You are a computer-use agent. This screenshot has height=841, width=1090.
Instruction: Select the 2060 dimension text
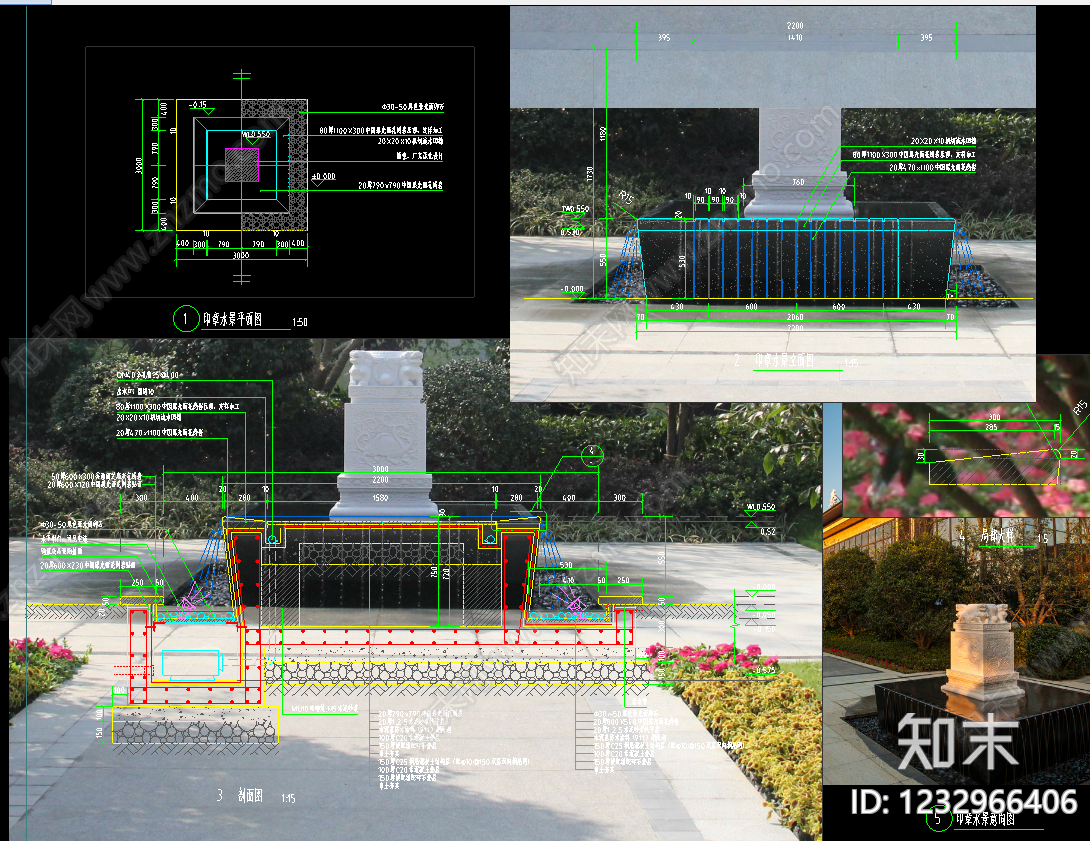pyautogui.click(x=795, y=317)
